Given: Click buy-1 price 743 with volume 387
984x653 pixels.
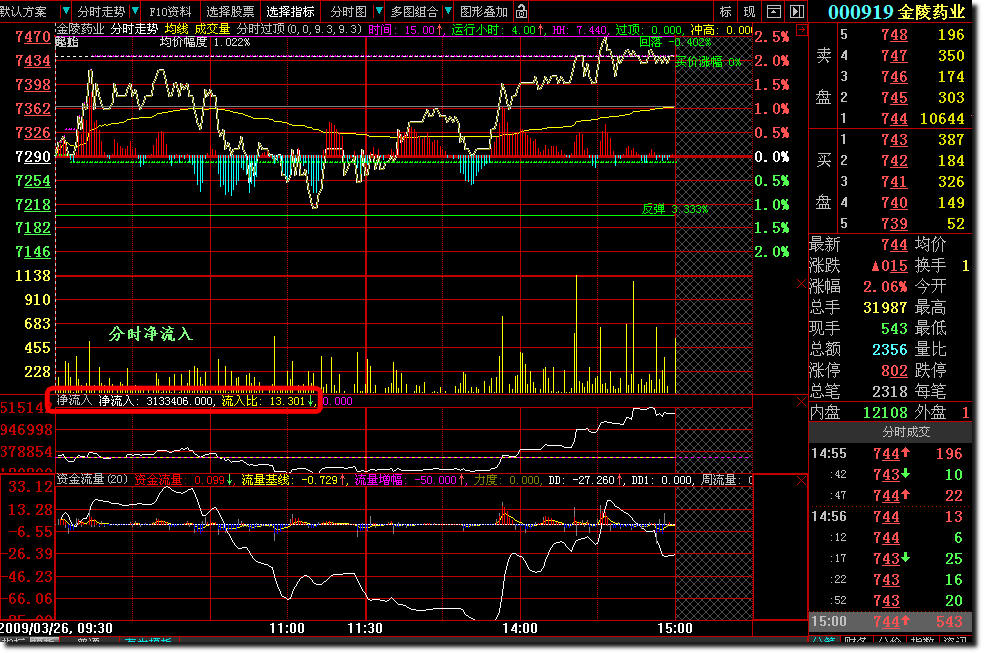Looking at the screenshot, I should point(906,140).
